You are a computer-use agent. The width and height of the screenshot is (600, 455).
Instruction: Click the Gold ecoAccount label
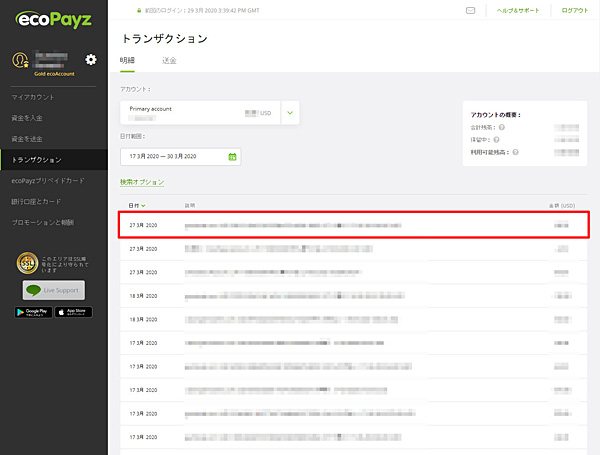(54, 74)
